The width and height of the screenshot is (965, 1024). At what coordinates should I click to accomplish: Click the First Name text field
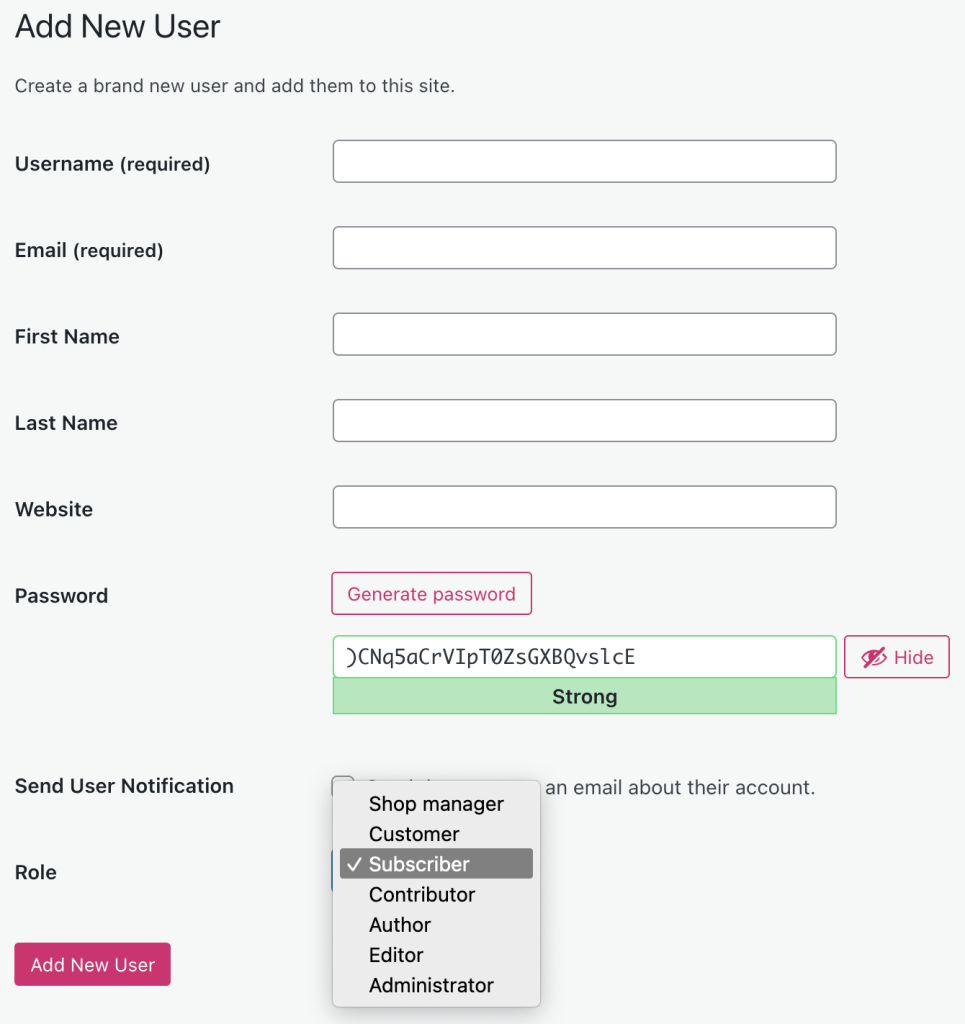(x=584, y=335)
